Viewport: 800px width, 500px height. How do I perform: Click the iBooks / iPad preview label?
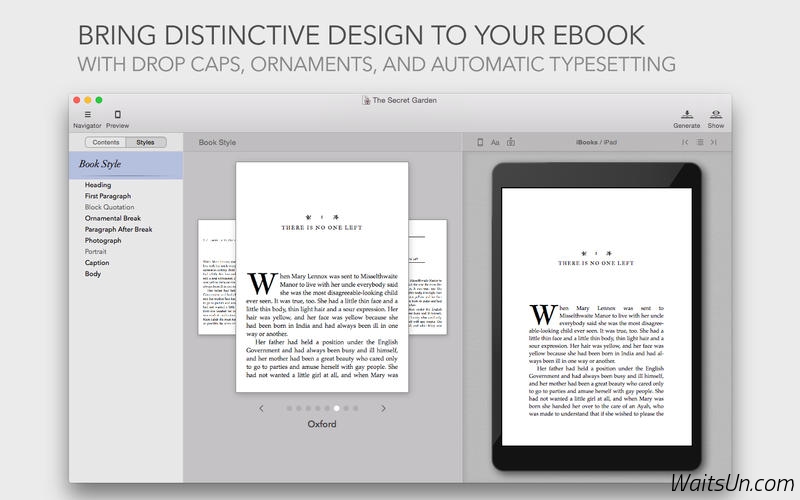[x=596, y=142]
